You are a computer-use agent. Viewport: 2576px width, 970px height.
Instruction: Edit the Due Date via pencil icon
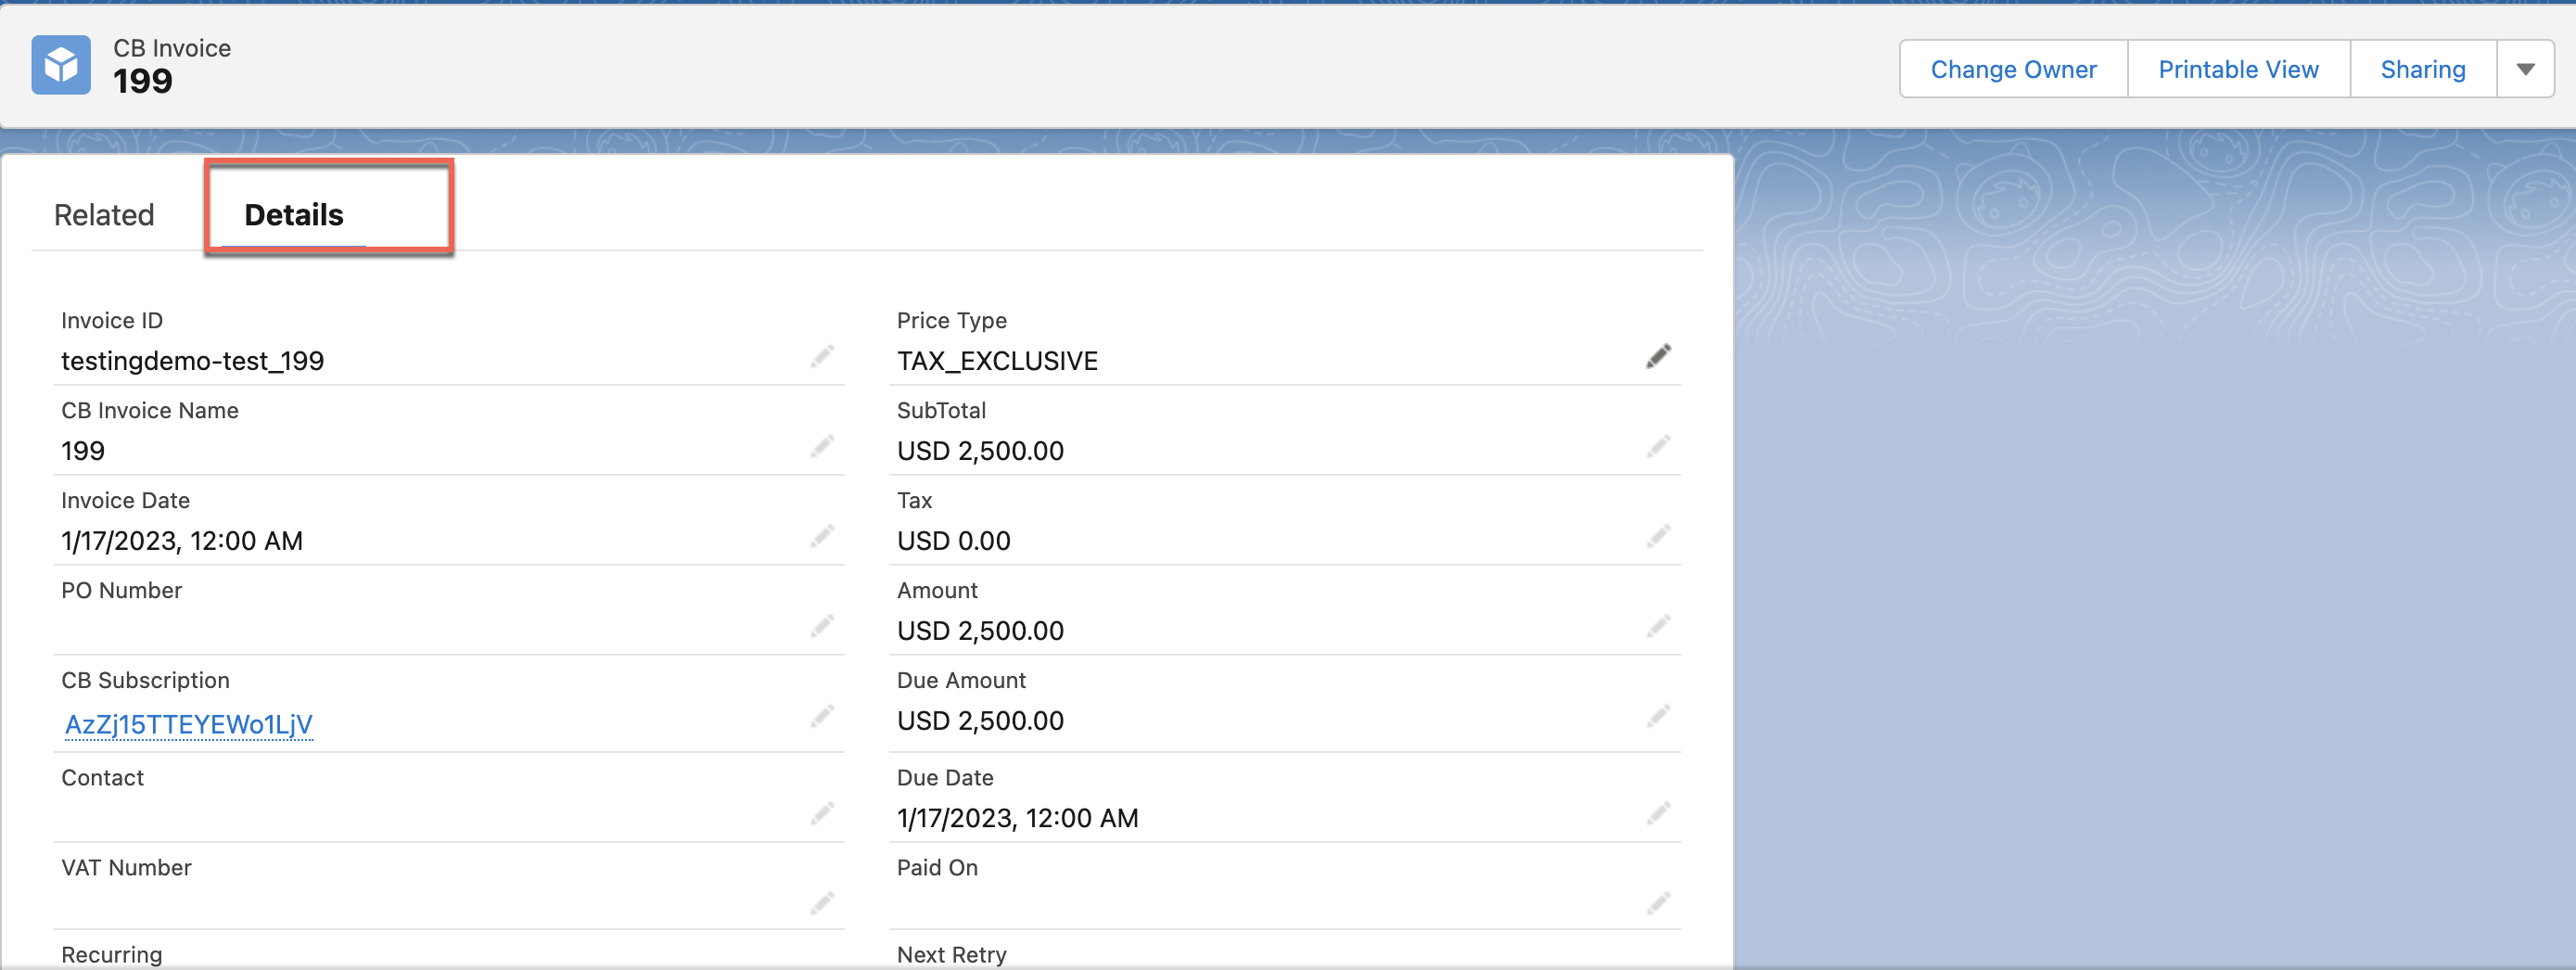(1658, 814)
